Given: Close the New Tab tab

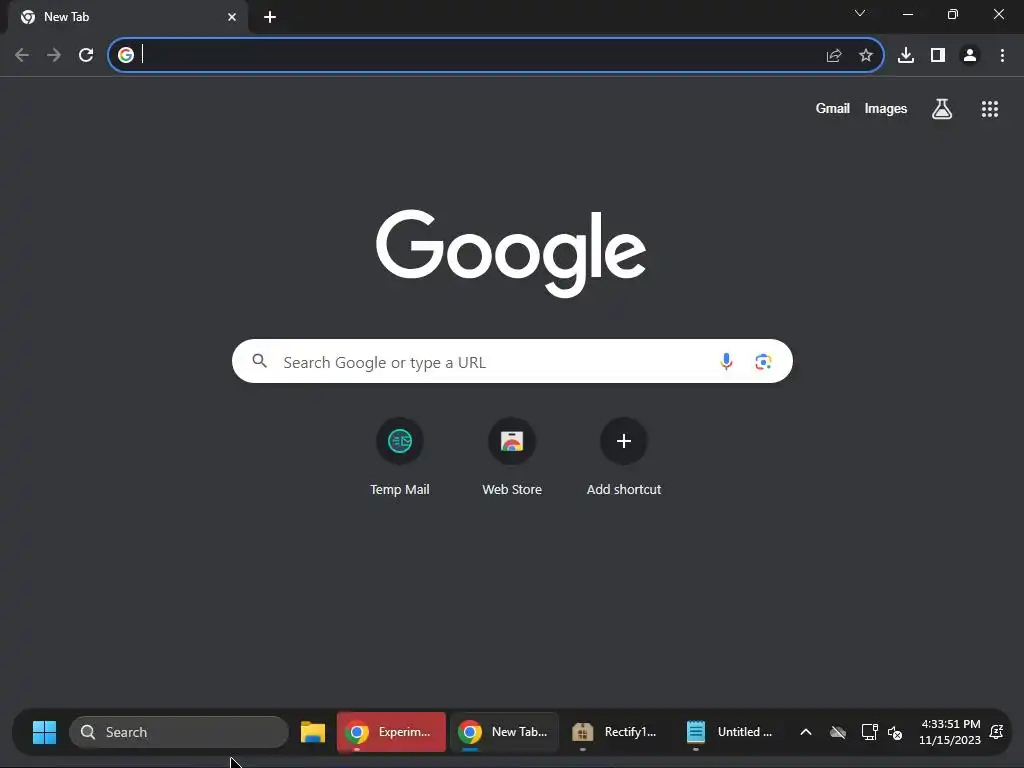Looking at the screenshot, I should pos(232,17).
